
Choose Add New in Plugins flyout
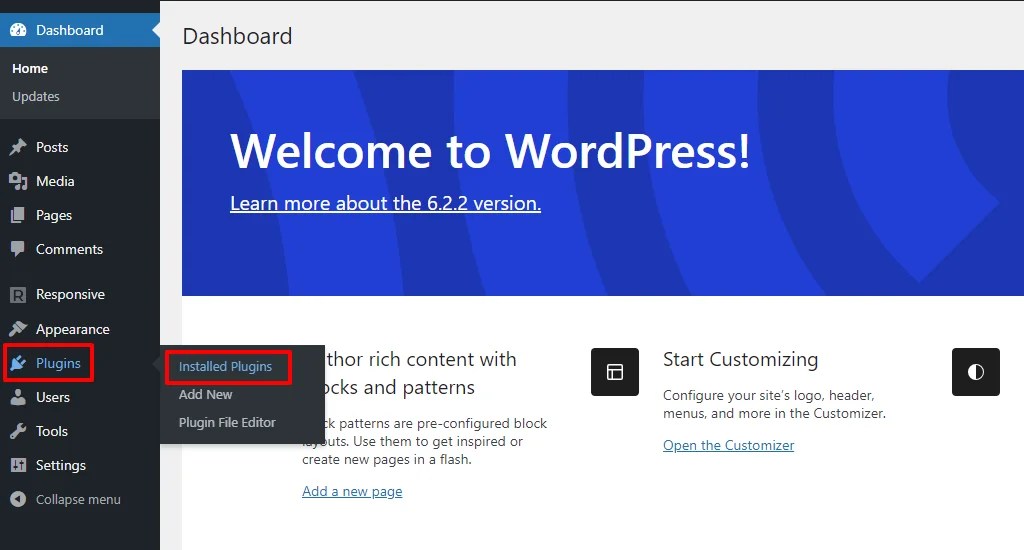(206, 395)
